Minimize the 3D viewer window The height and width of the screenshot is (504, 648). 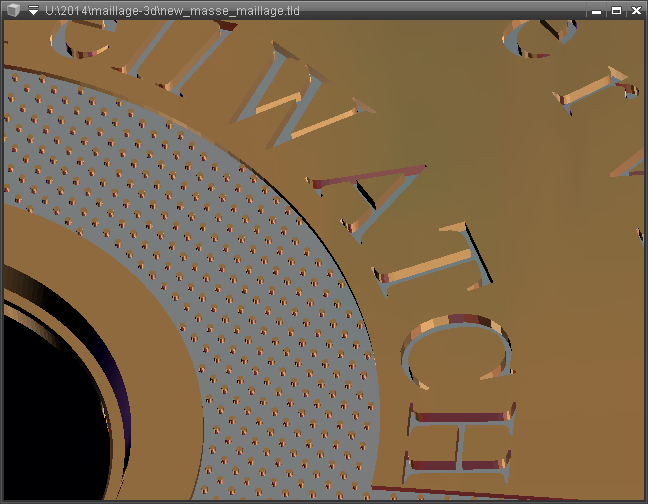tap(597, 10)
